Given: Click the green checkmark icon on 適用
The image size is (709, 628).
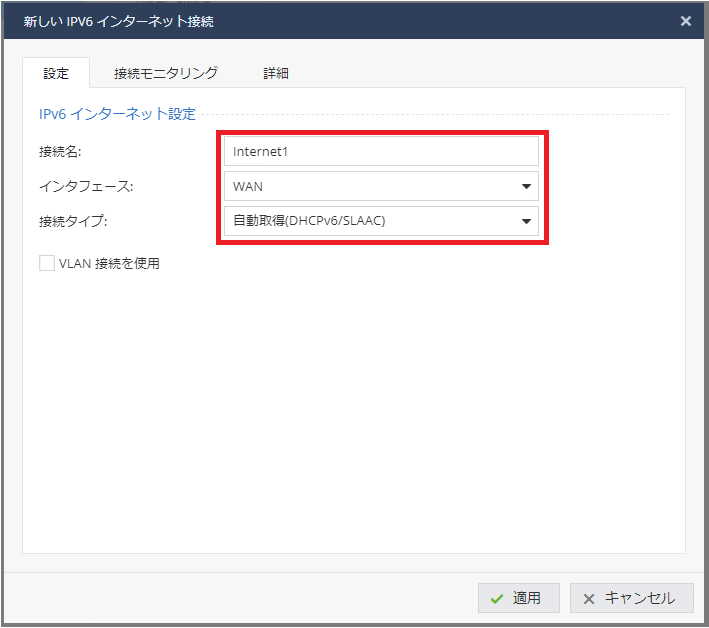Looking at the screenshot, I should pos(497,598).
